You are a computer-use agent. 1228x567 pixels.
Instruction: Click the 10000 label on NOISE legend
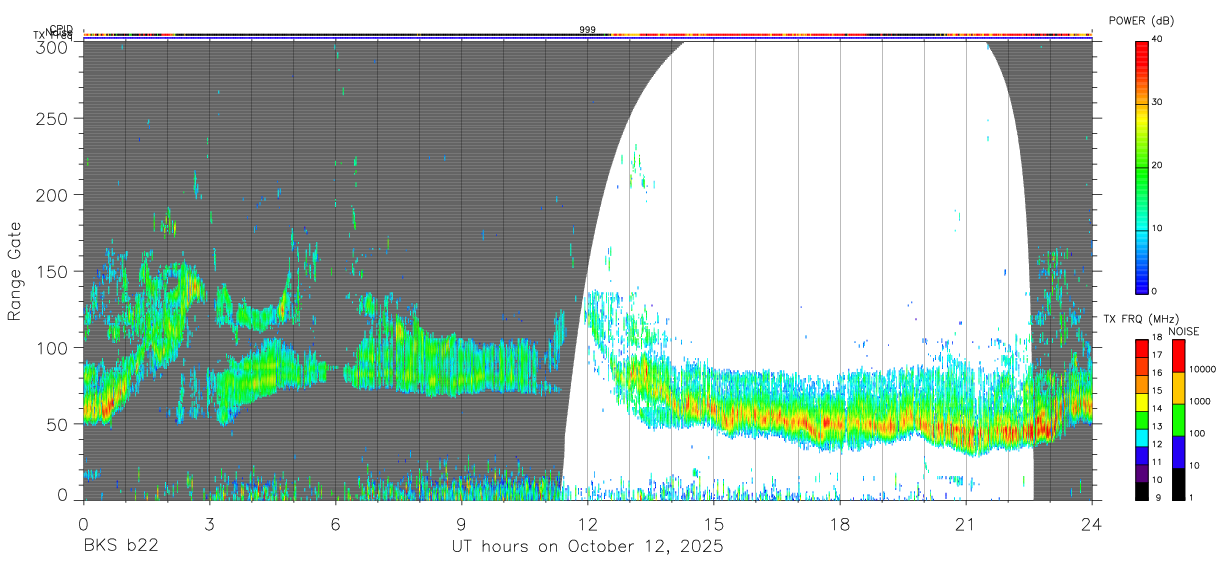tap(1202, 370)
